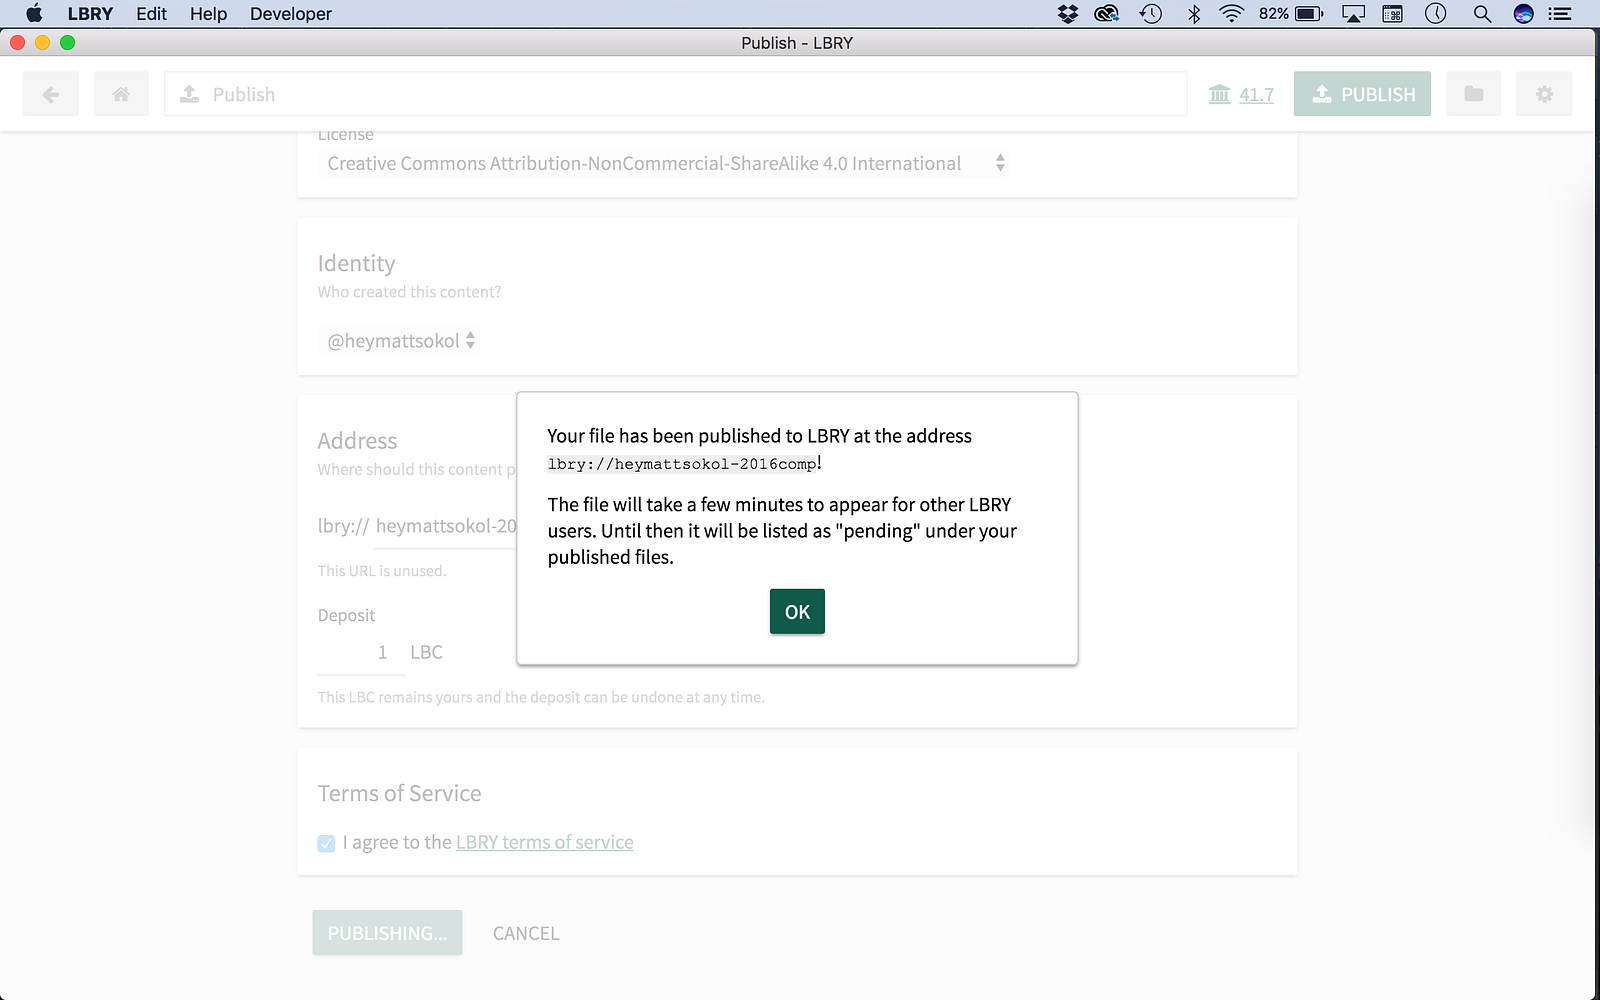Click the AirPlay display icon
1600x1000 pixels.
(x=1354, y=14)
